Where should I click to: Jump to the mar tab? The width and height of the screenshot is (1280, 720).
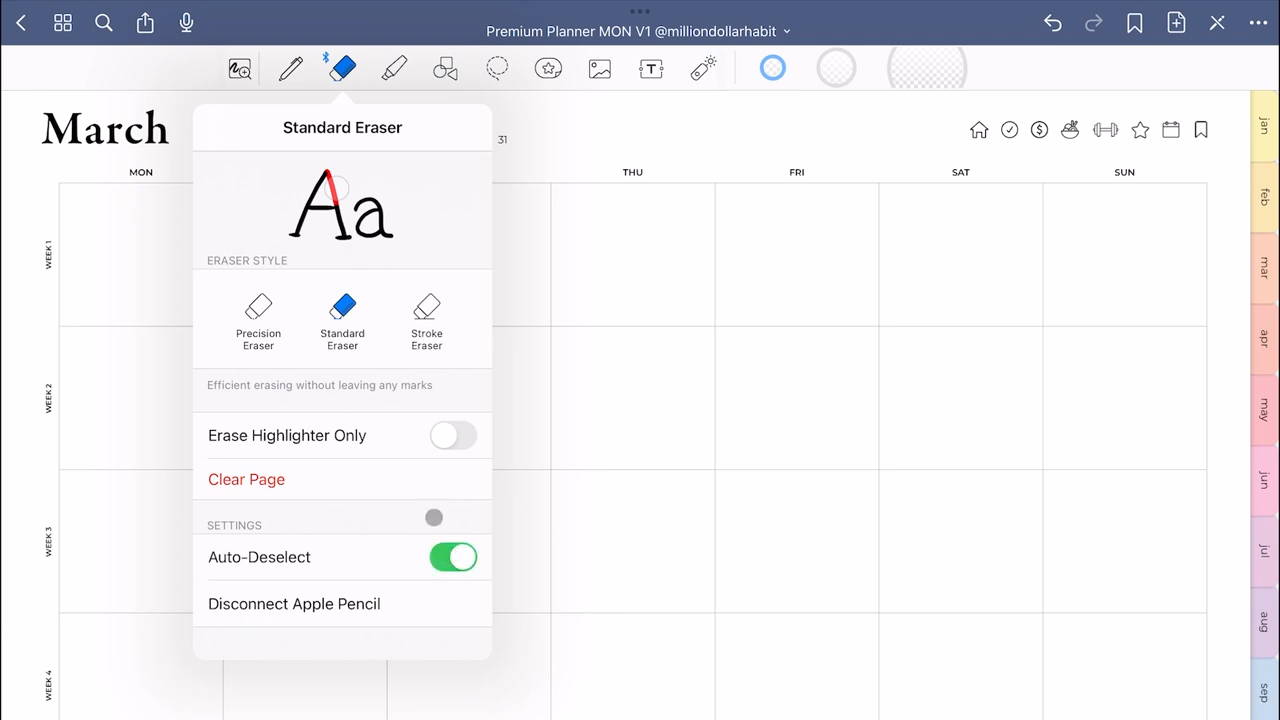pyautogui.click(x=1264, y=268)
